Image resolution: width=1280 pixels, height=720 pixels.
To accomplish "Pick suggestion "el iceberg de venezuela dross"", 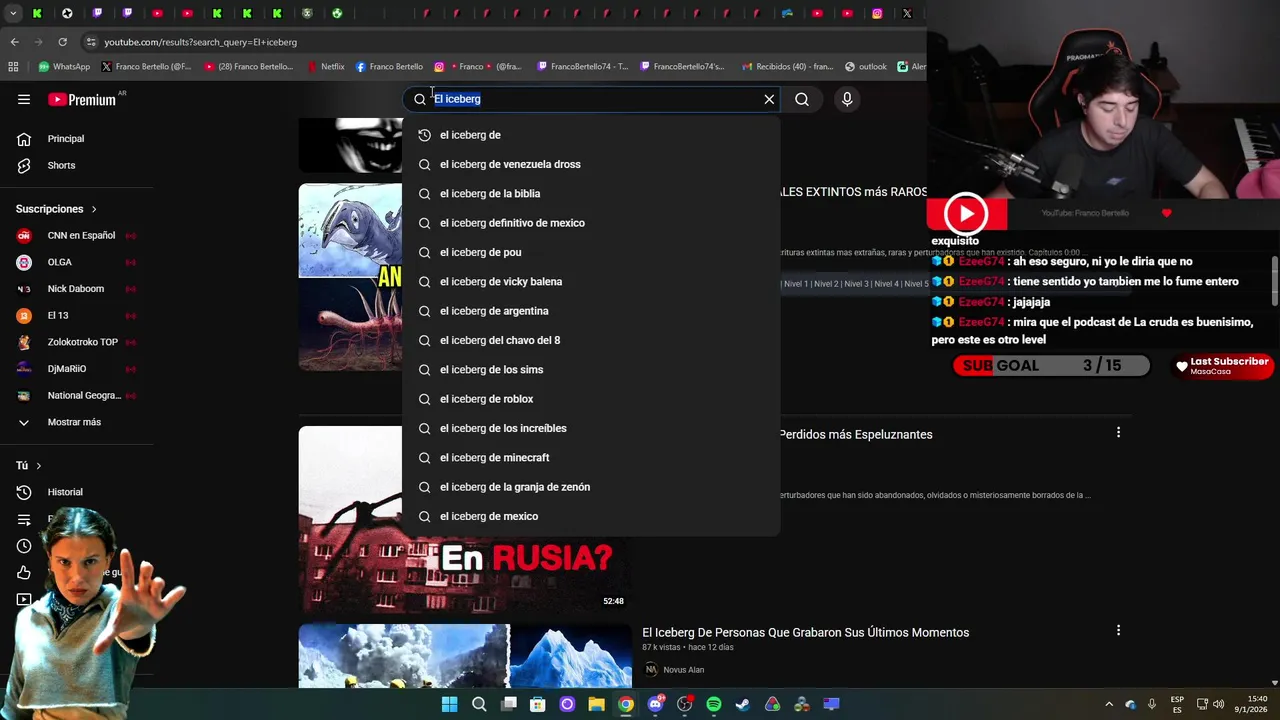I will coord(591,164).
